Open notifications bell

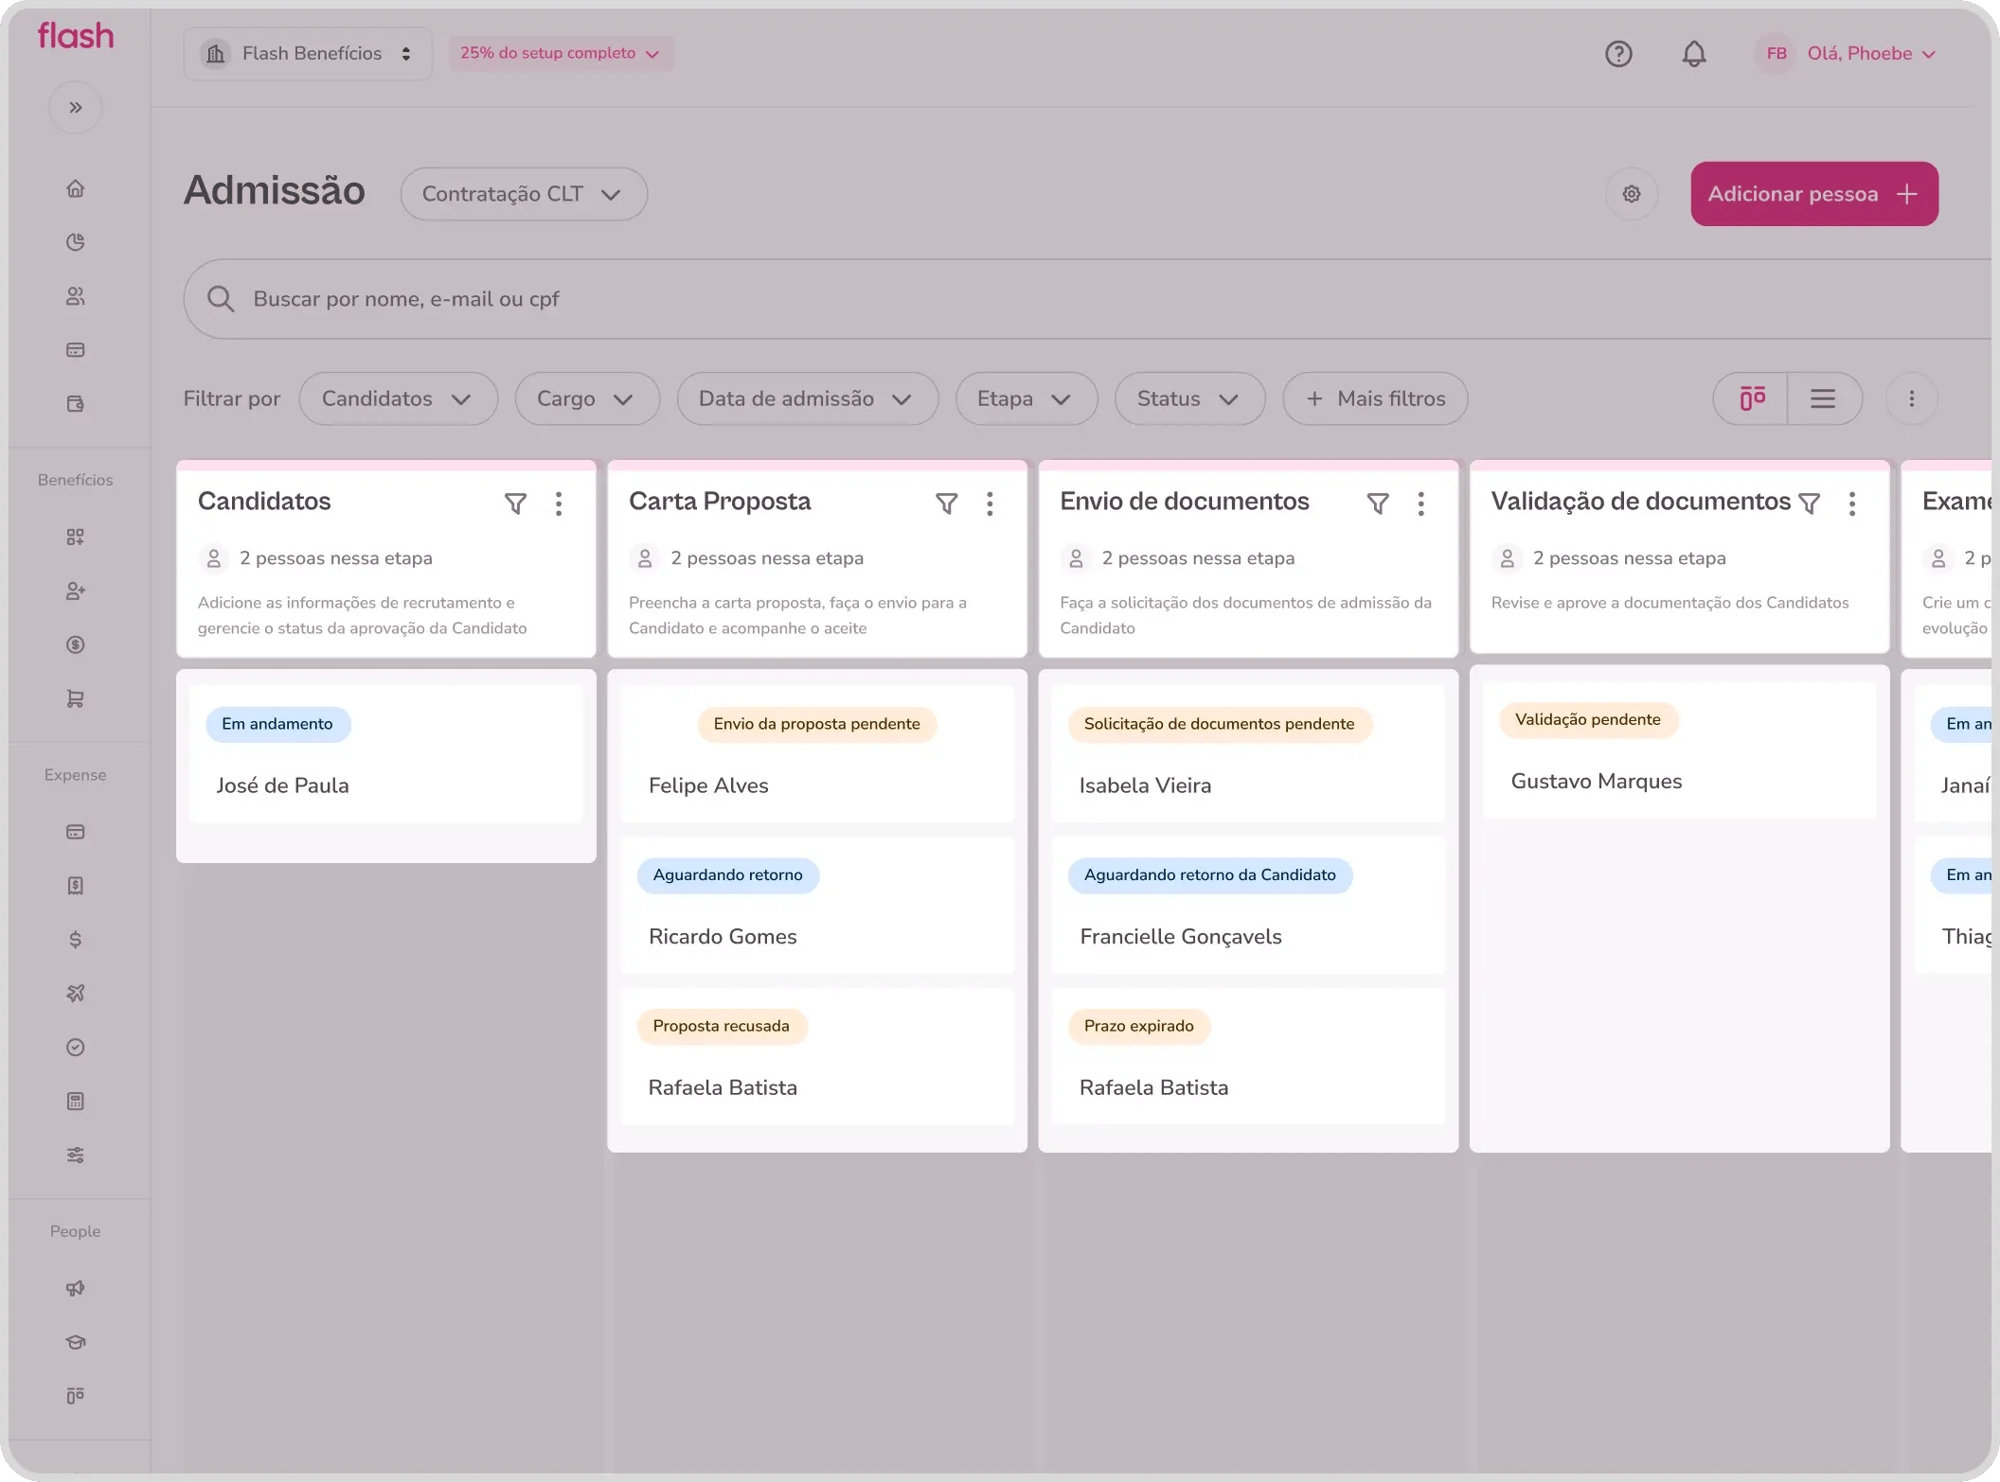pyautogui.click(x=1693, y=54)
